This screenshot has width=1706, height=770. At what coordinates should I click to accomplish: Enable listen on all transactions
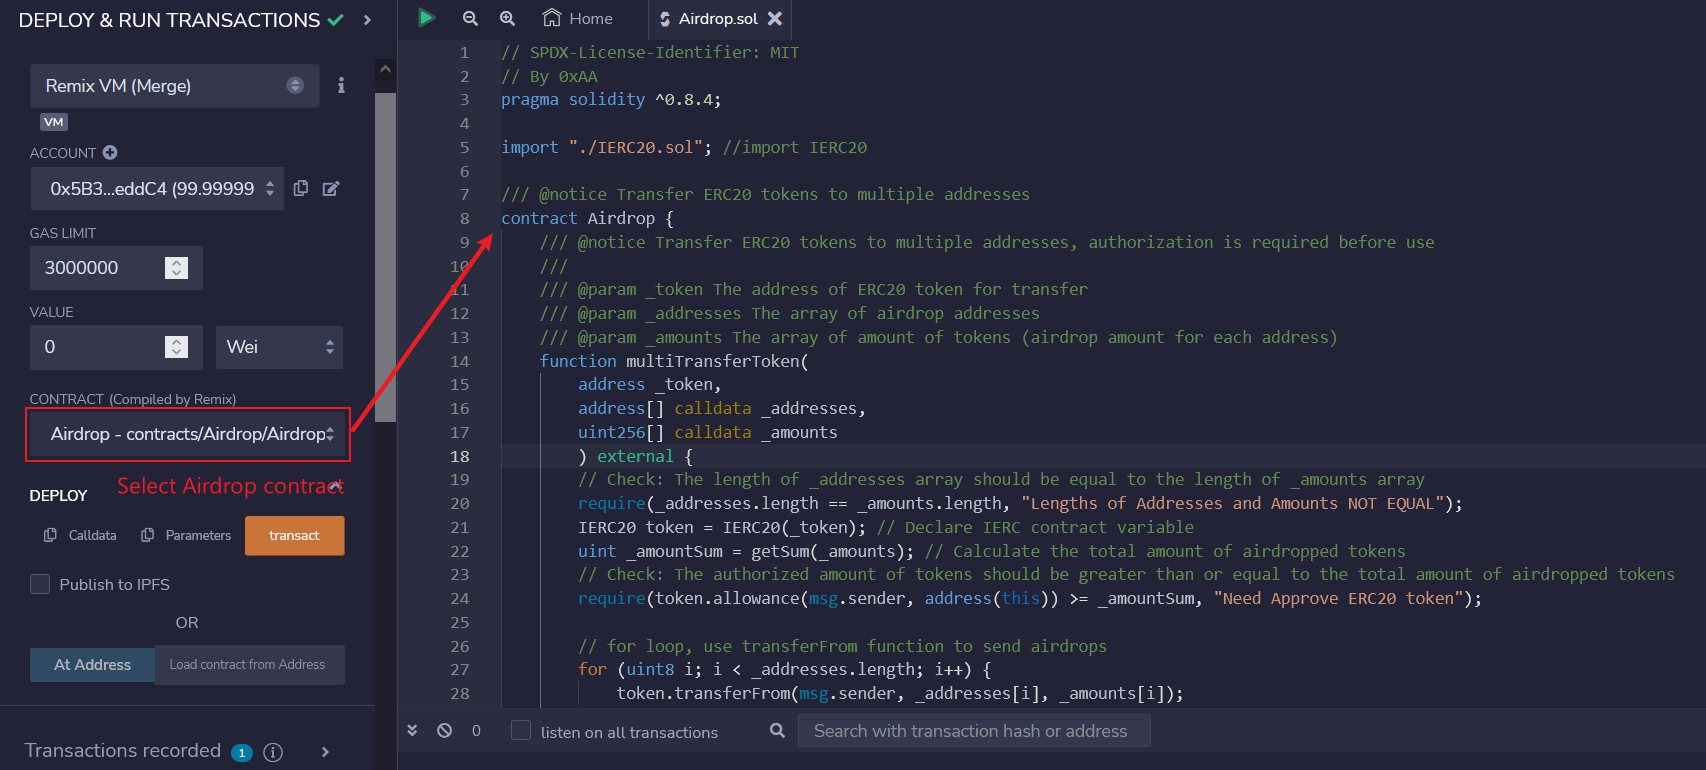click(521, 730)
